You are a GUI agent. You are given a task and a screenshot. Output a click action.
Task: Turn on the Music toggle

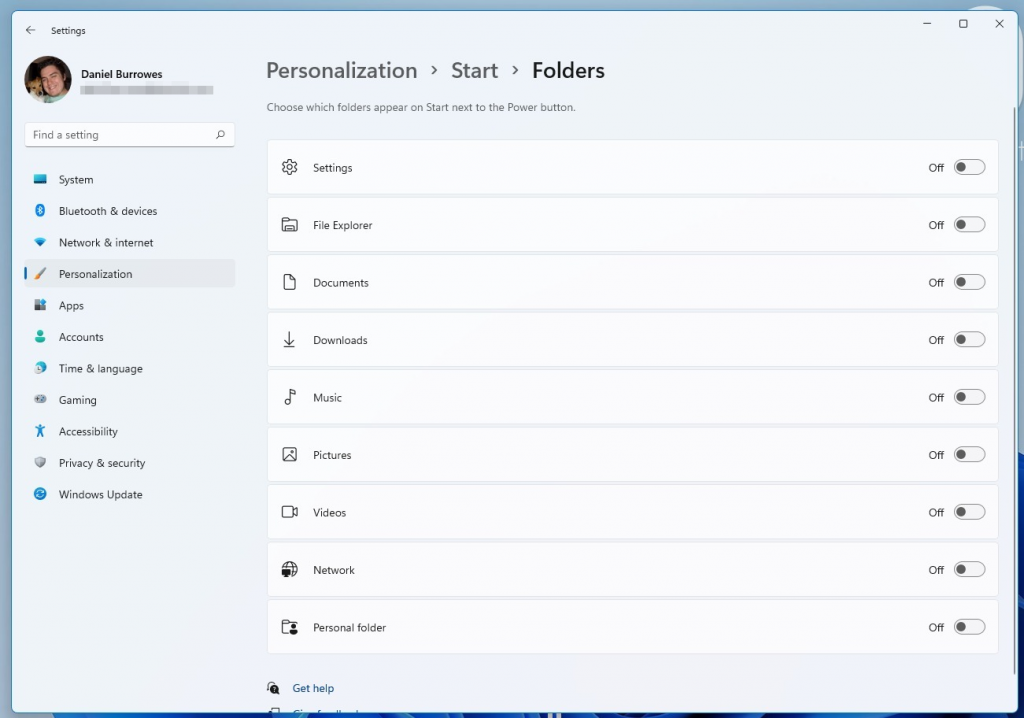coord(969,397)
